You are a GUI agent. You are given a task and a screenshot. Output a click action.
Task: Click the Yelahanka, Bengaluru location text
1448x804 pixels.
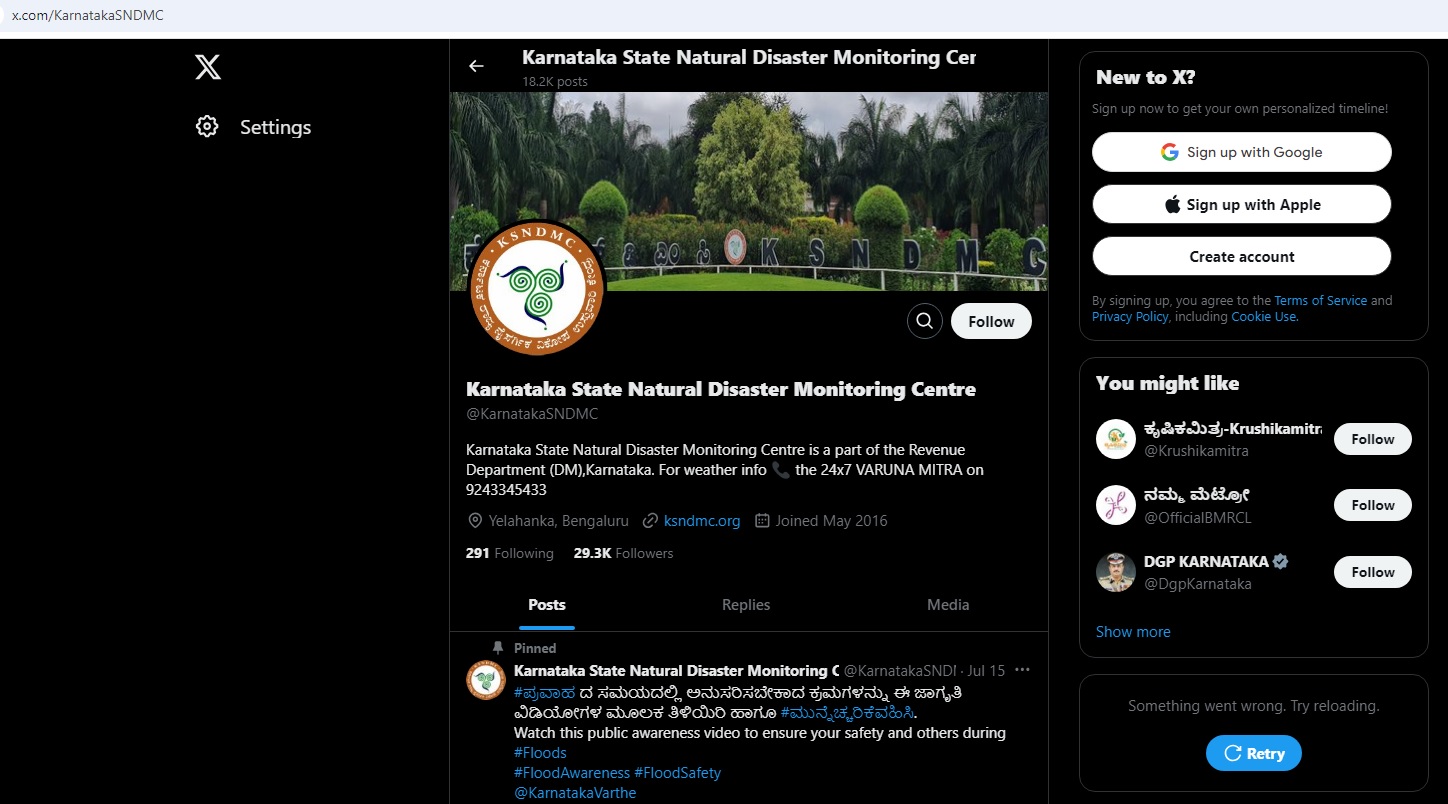tap(558, 521)
